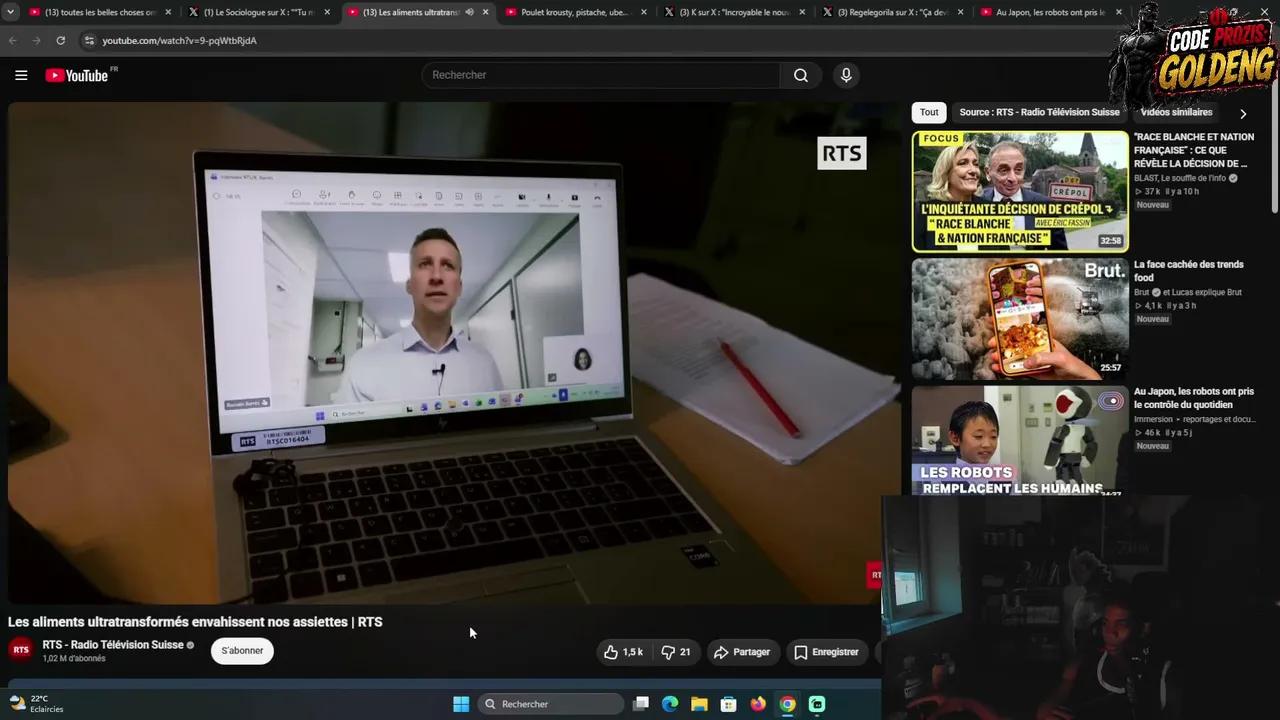Dislike the video with thumbs down

coord(676,652)
